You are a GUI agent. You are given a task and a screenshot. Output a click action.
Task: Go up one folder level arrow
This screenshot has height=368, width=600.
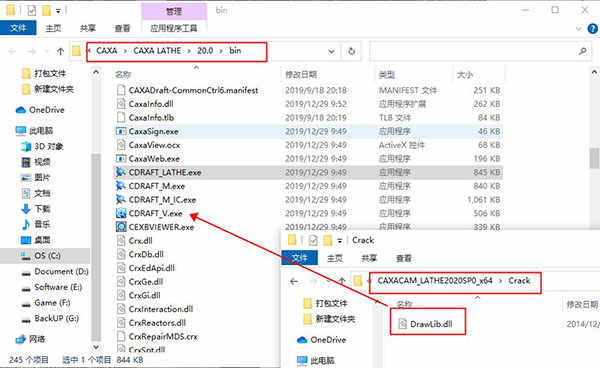point(60,51)
